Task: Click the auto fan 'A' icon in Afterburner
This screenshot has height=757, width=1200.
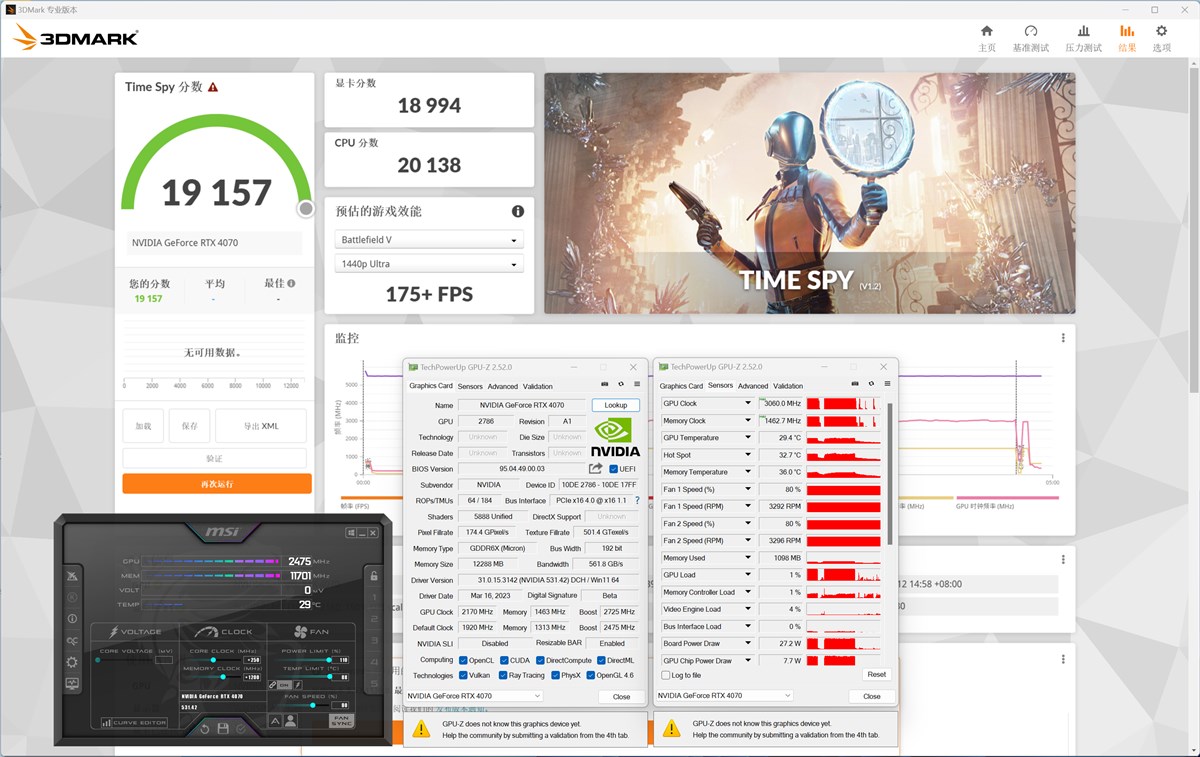Action: tap(275, 721)
